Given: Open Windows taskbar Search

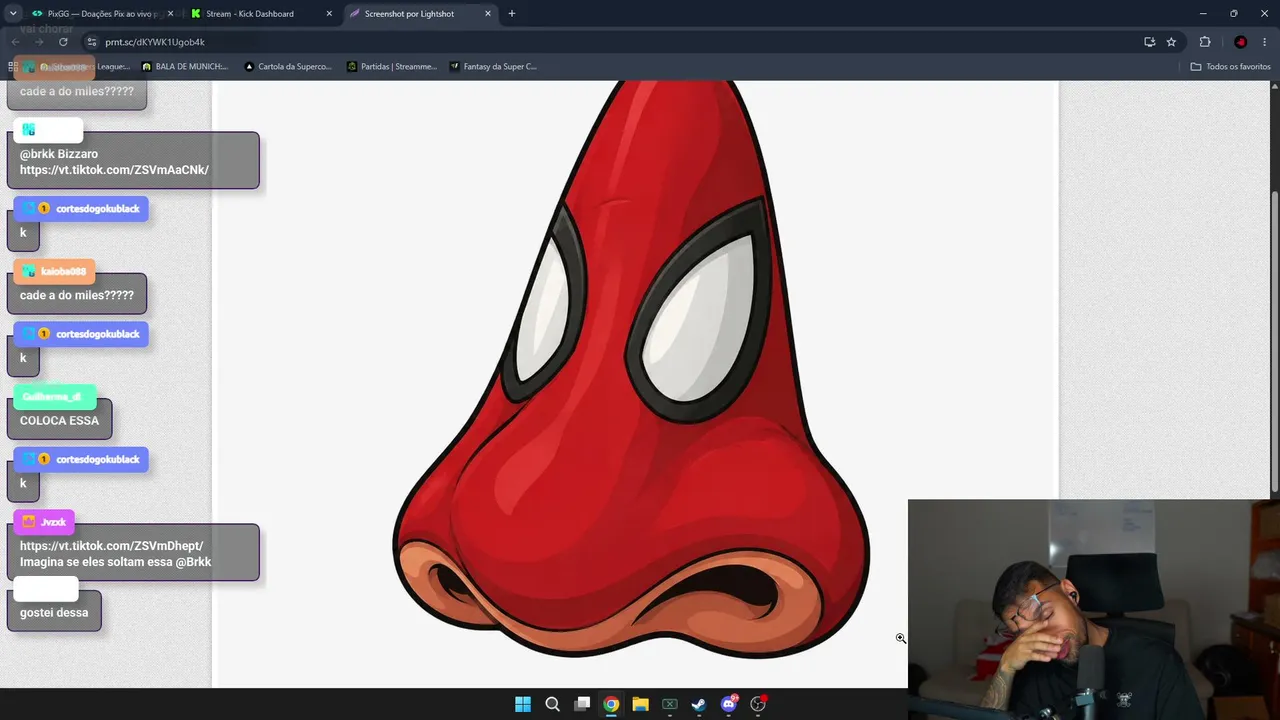Looking at the screenshot, I should click(552, 704).
